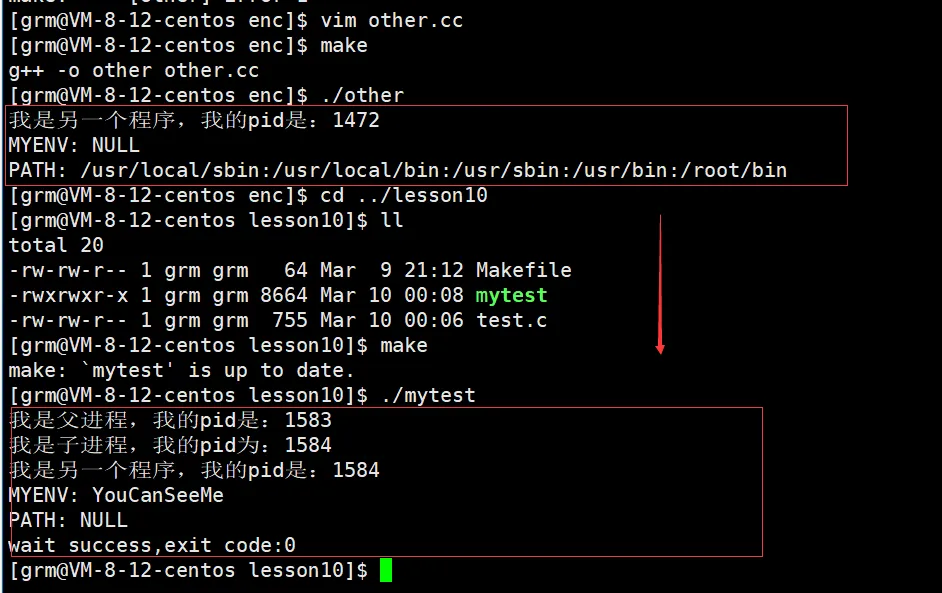
Task: Click the 'MYENV: YouCanSeeMe' line
Action: [116, 495]
